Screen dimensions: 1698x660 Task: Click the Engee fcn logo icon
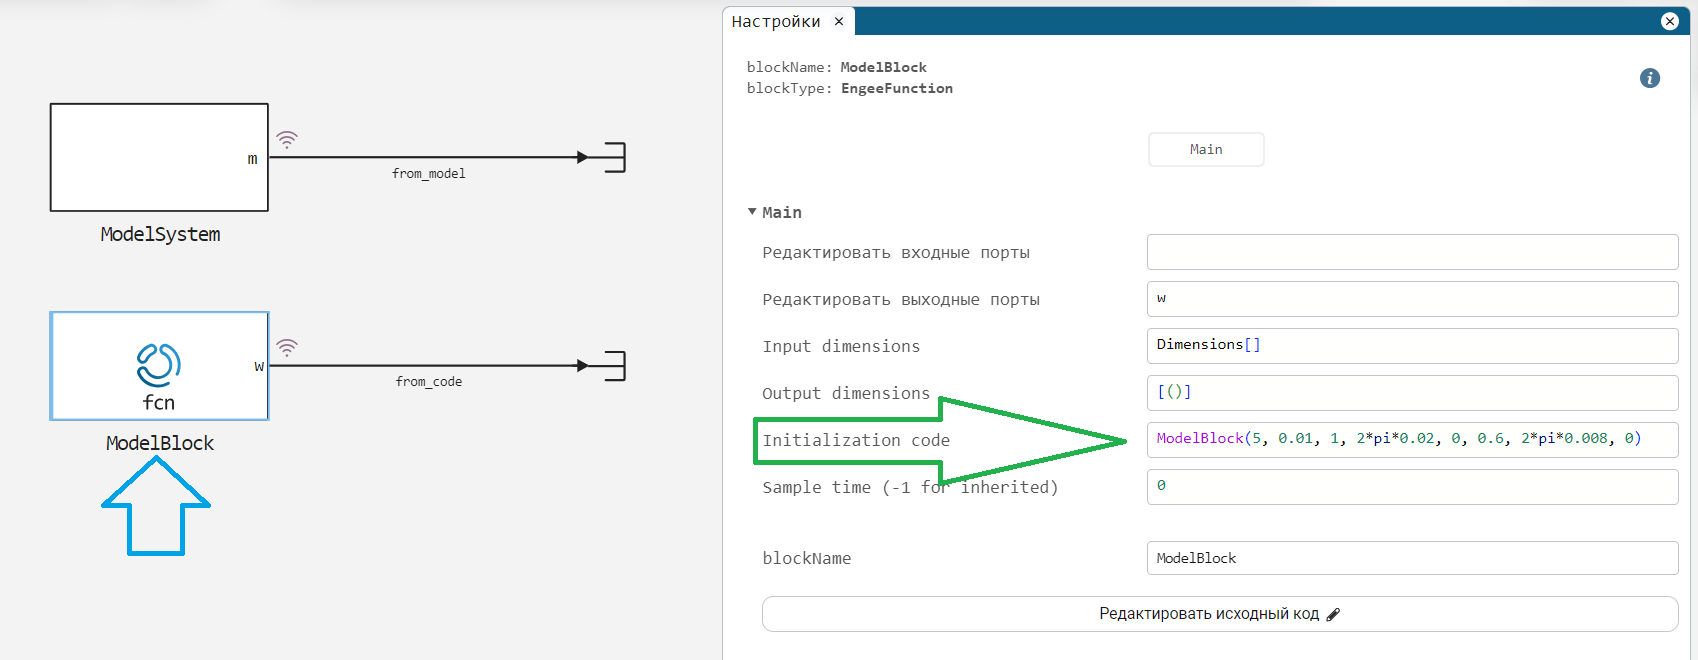pyautogui.click(x=159, y=365)
